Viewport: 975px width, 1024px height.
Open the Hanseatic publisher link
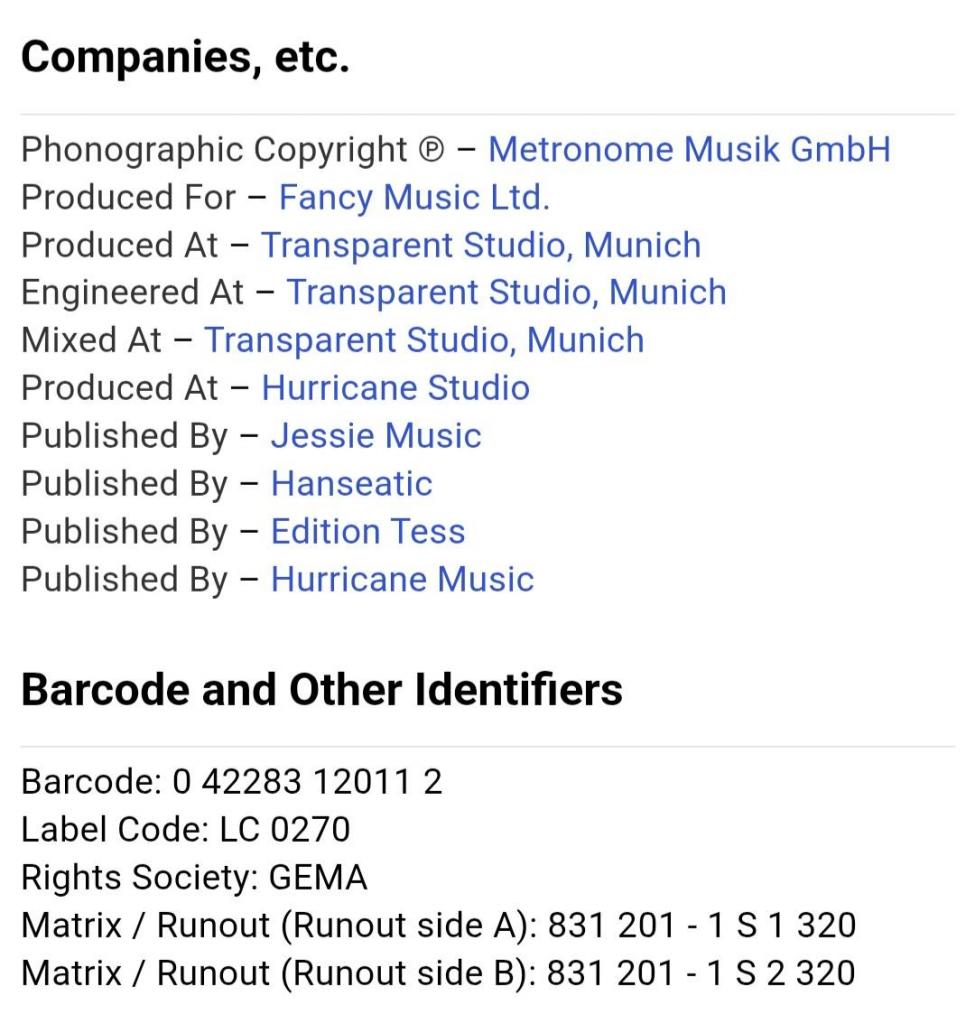point(351,484)
